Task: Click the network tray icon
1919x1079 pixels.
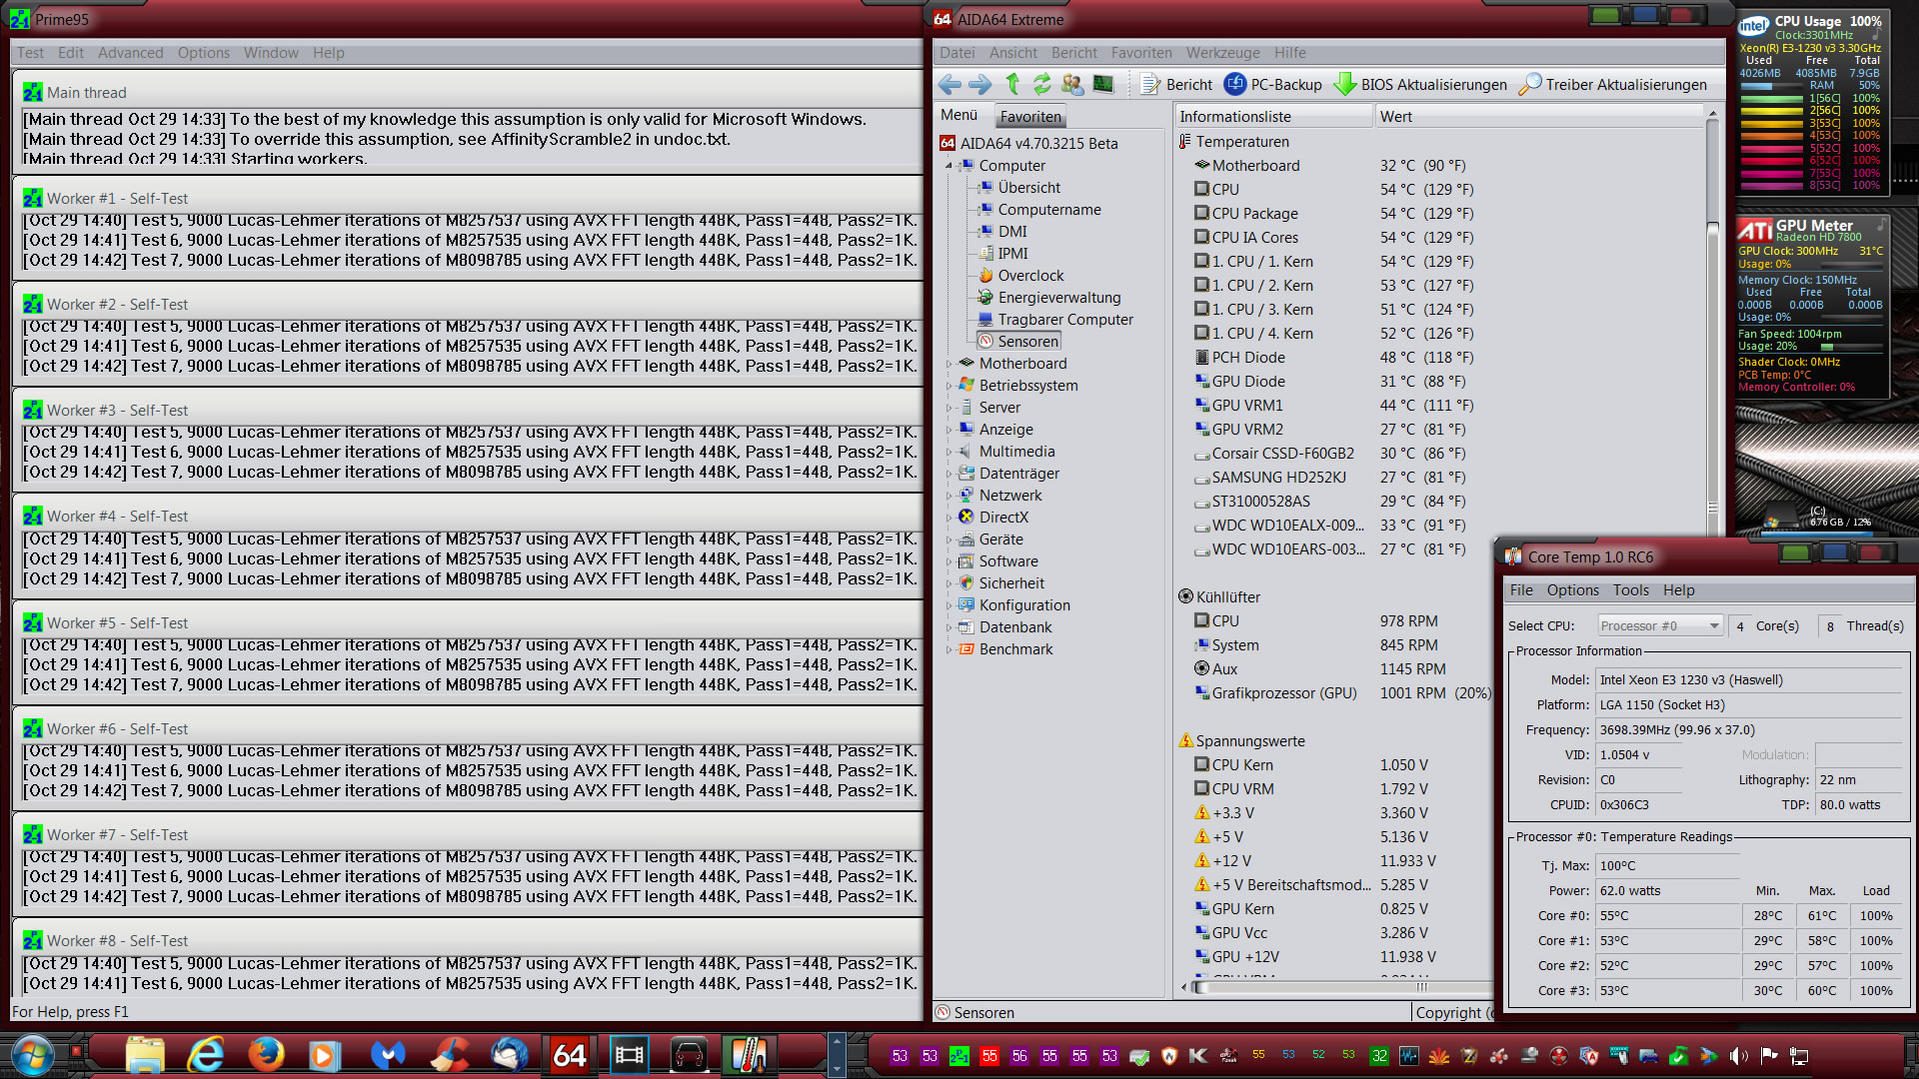Action: coord(1799,1056)
